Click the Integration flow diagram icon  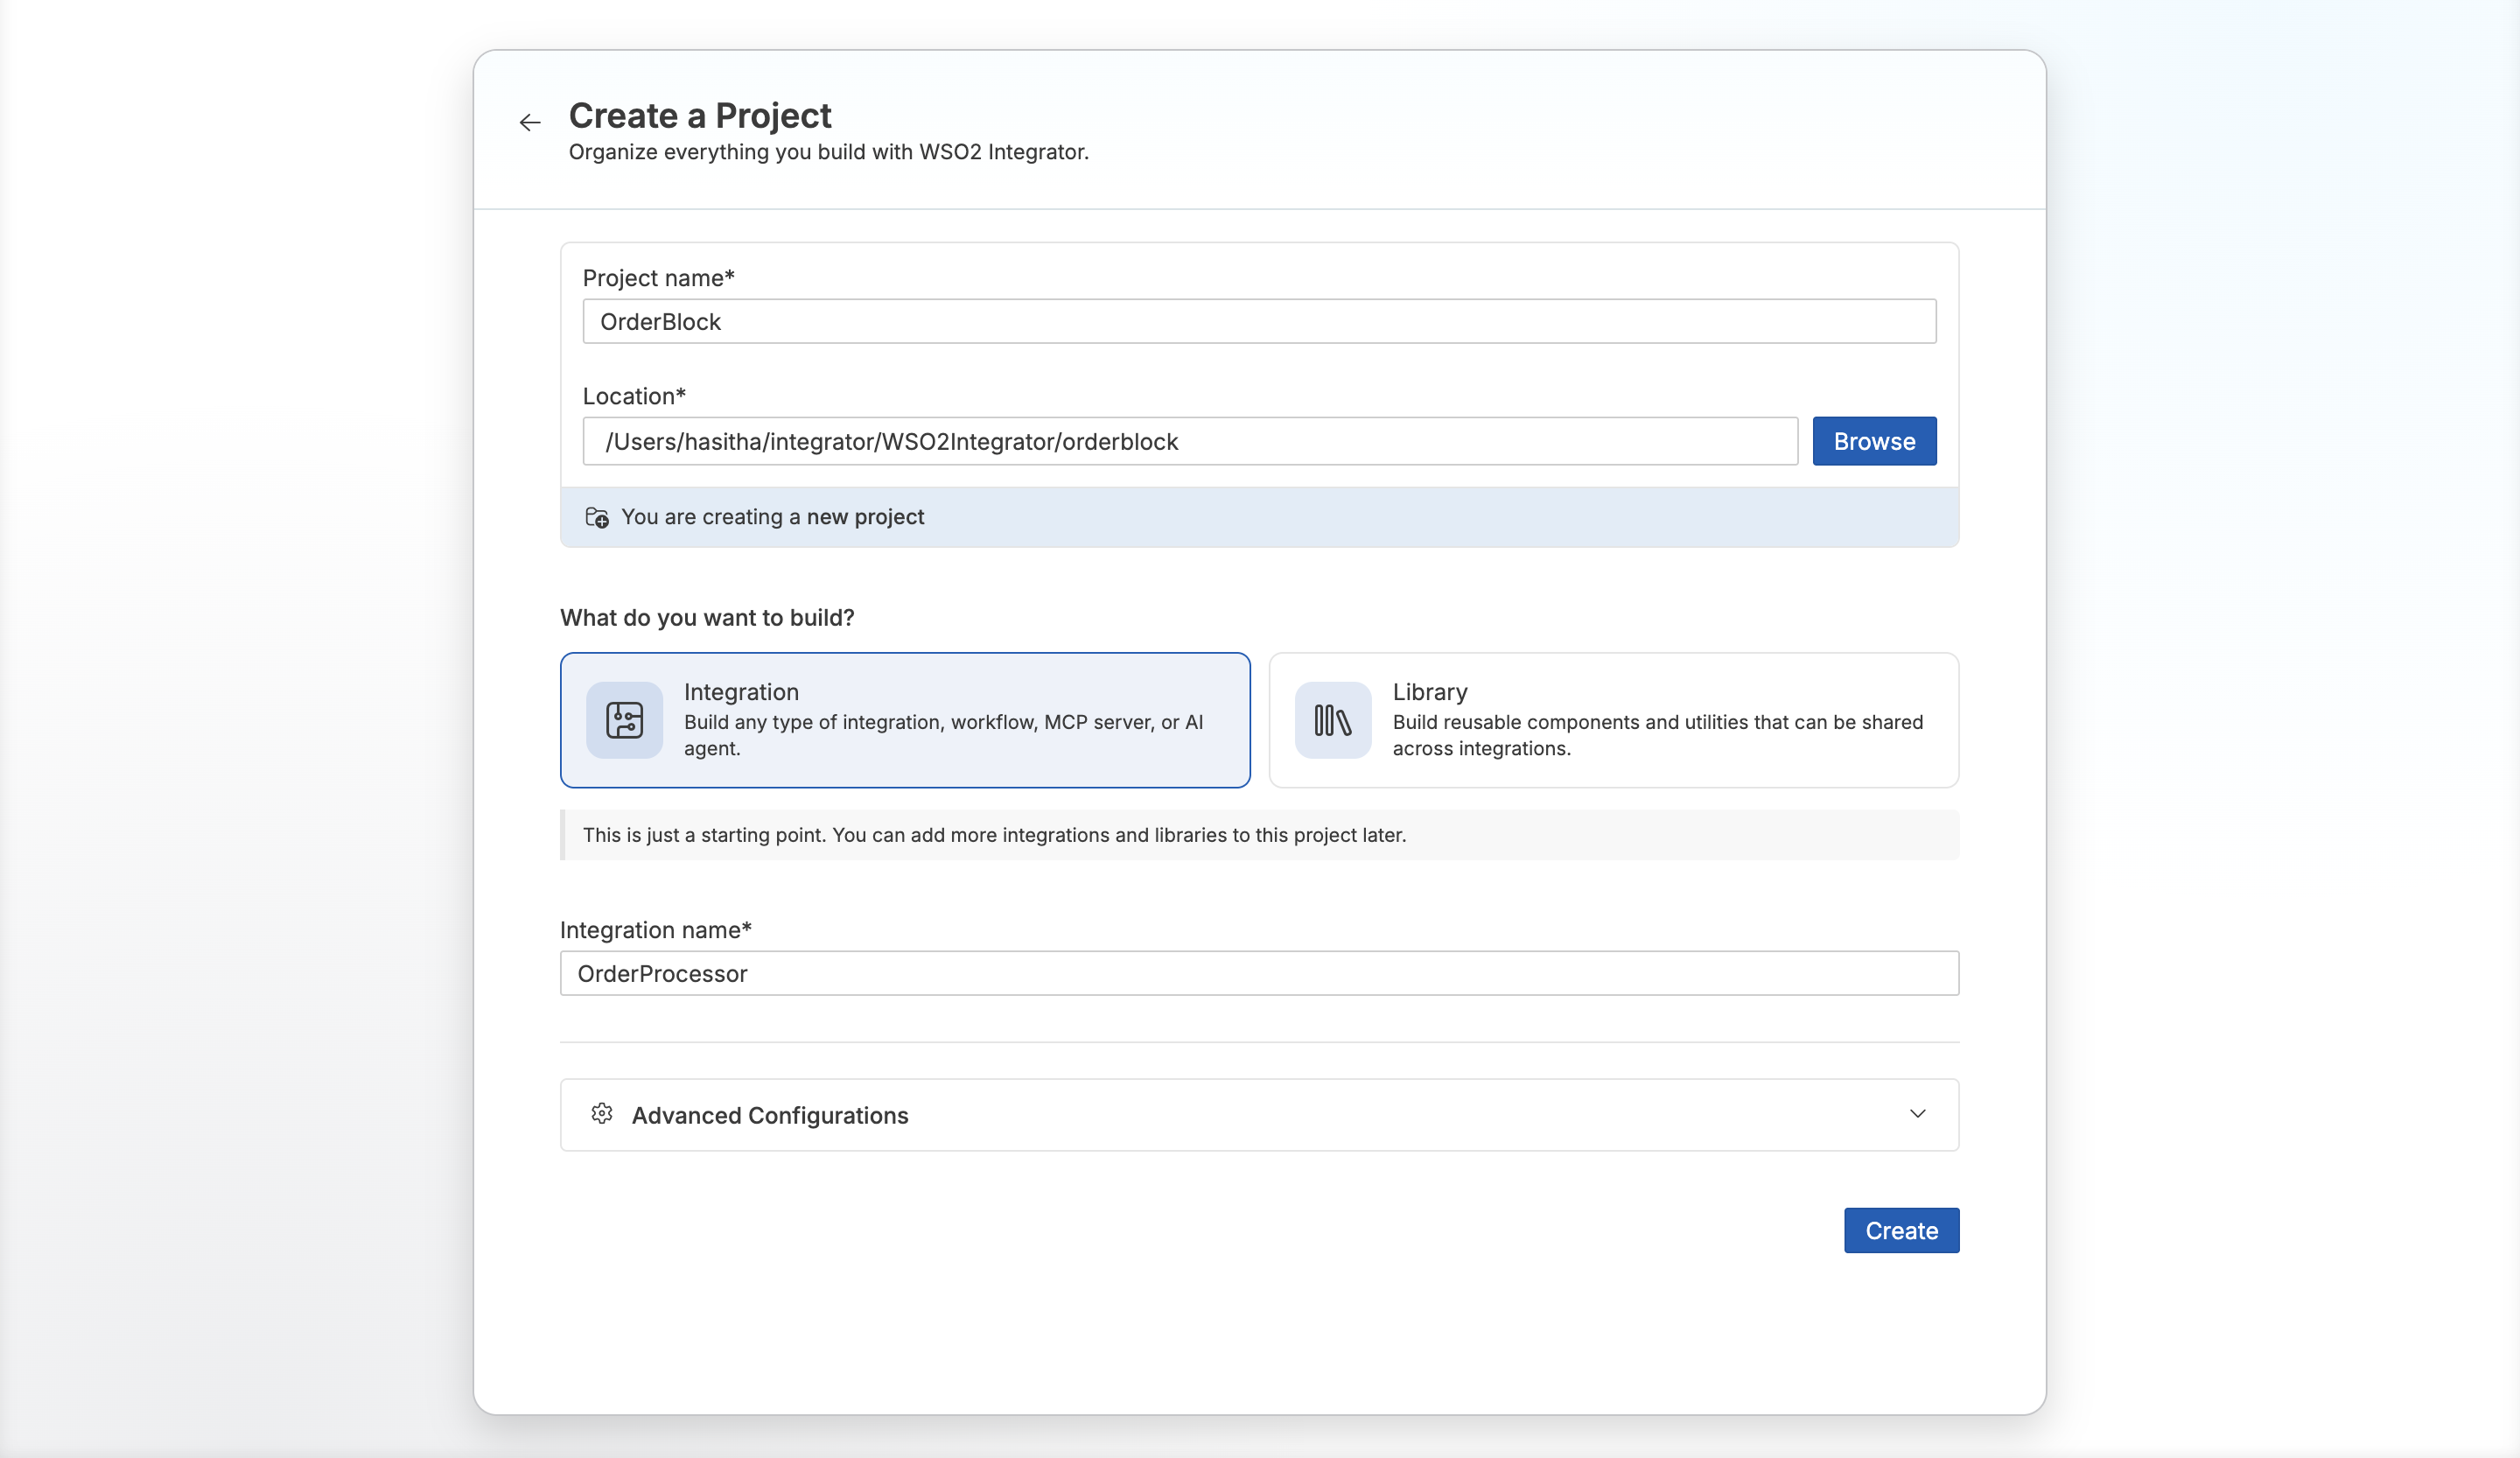click(x=624, y=720)
